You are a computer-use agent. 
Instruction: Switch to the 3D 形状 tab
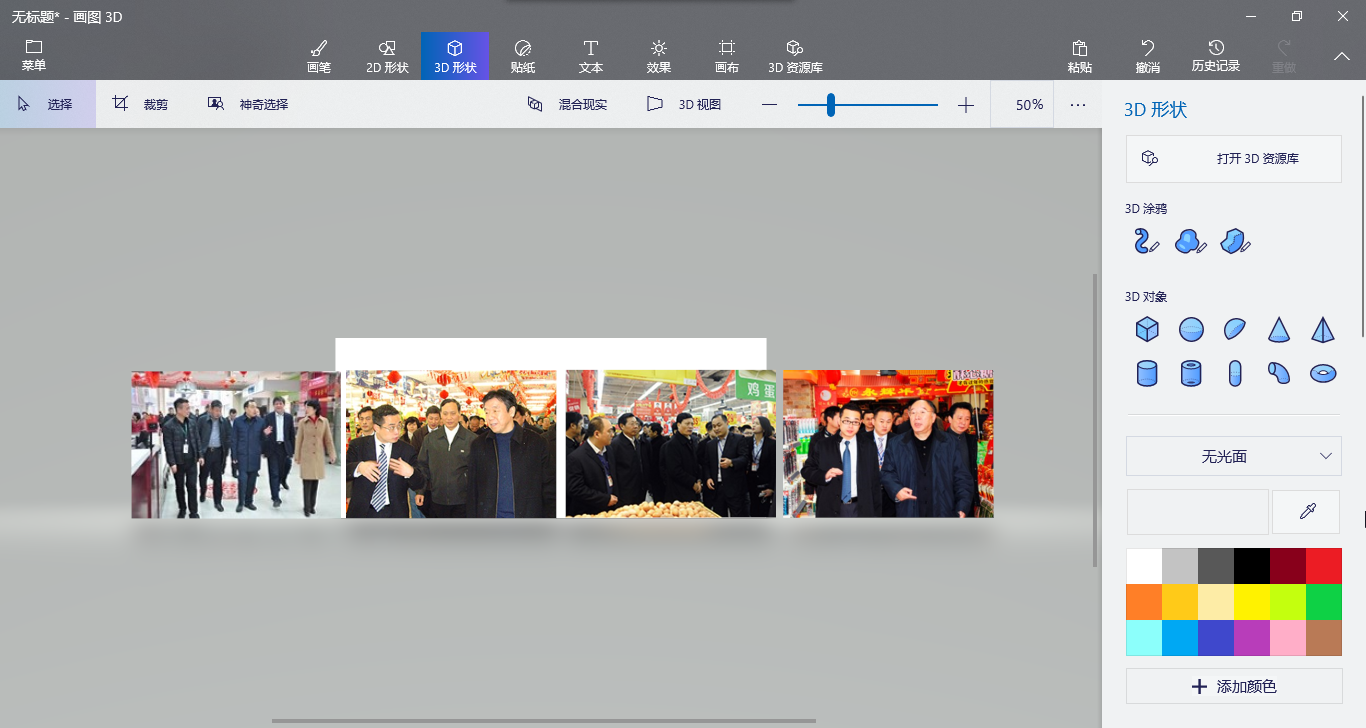(x=455, y=57)
